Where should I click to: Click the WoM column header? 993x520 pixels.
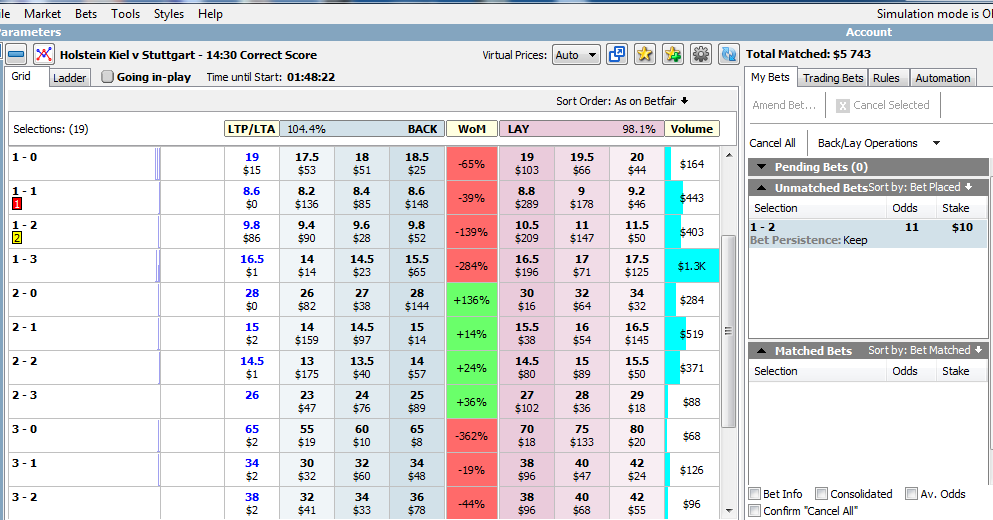click(472, 129)
